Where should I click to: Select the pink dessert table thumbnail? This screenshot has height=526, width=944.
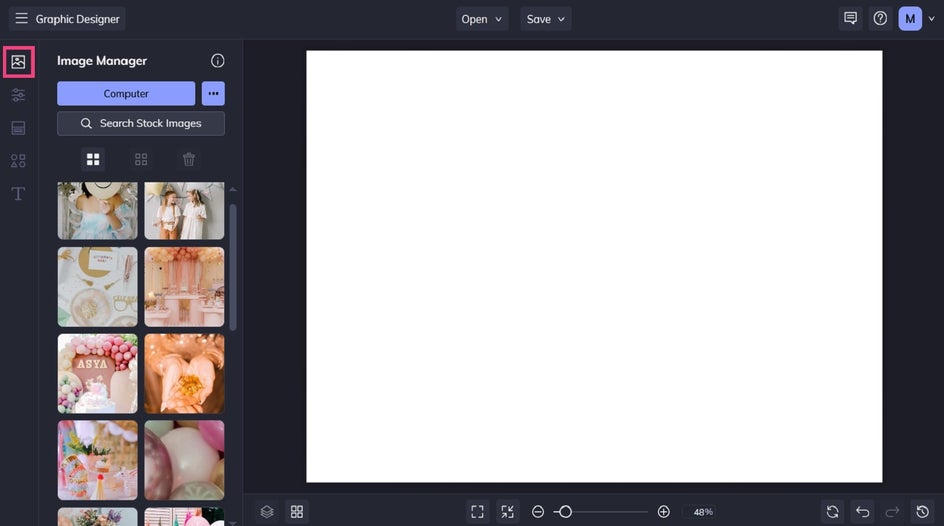[x=184, y=287]
